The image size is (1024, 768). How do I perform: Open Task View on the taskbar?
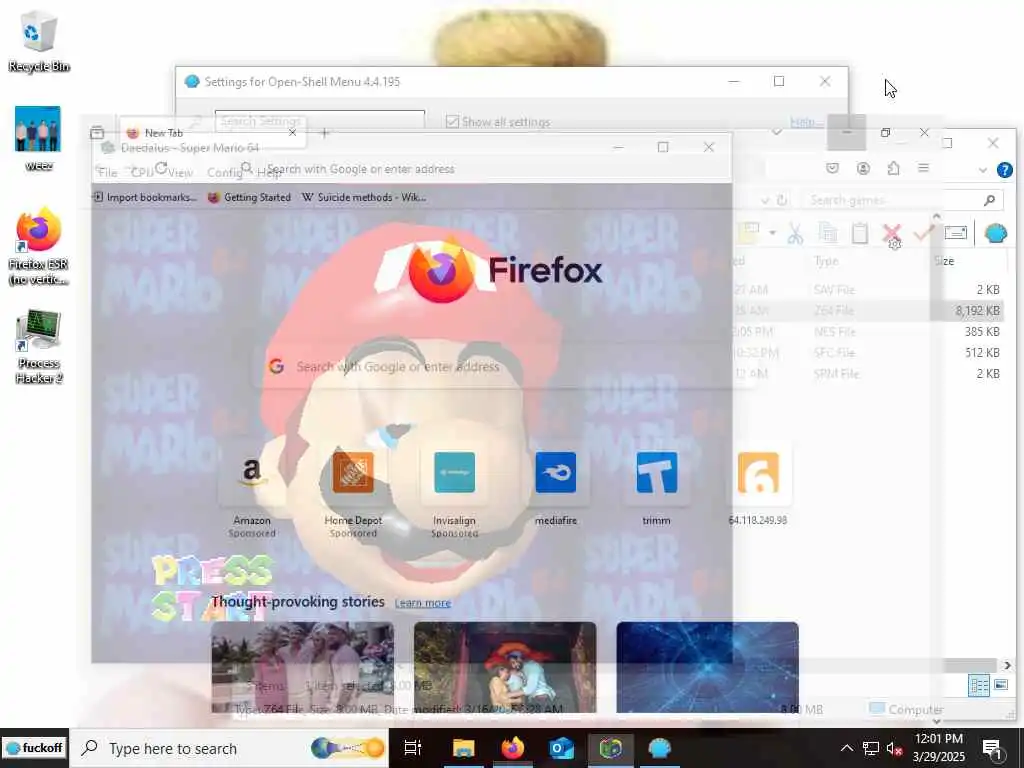pyautogui.click(x=413, y=748)
